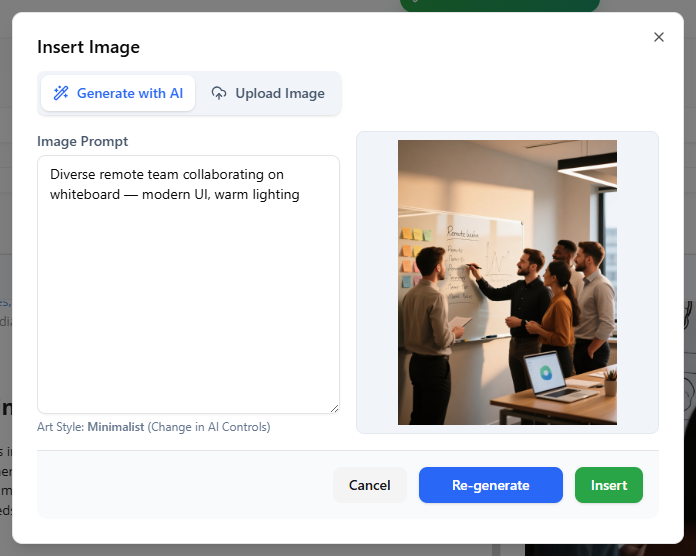Click the "Image Prompt" field label
This screenshot has width=696, height=556.
(x=82, y=141)
